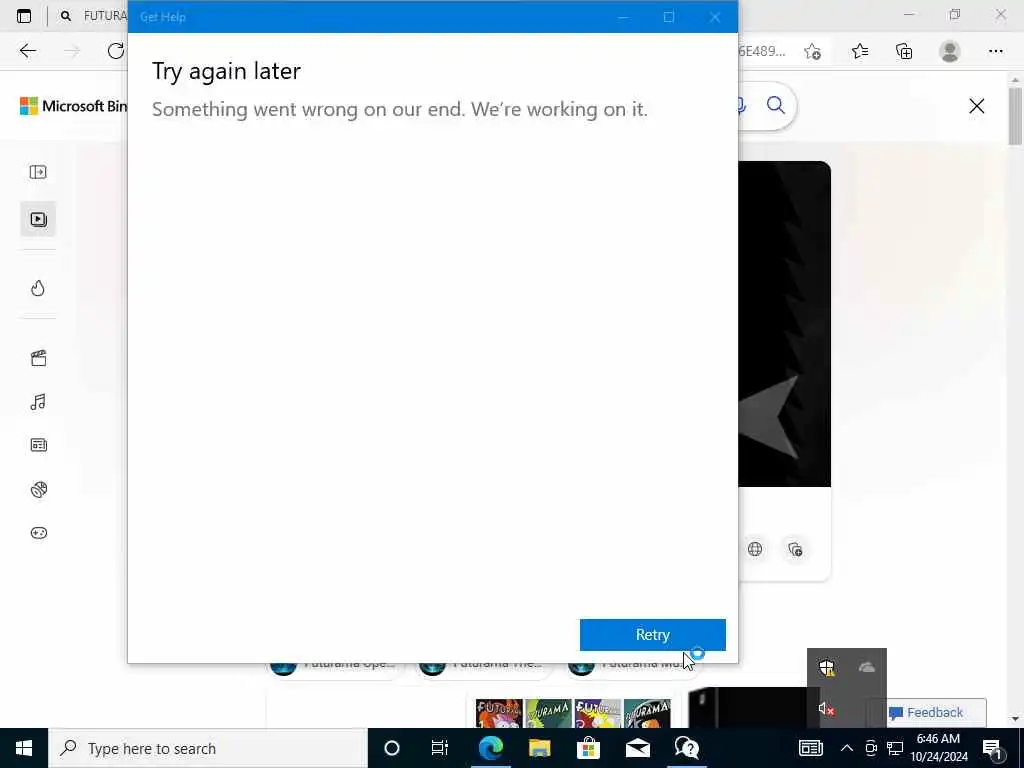Go back in the Edge browser

pos(27,51)
